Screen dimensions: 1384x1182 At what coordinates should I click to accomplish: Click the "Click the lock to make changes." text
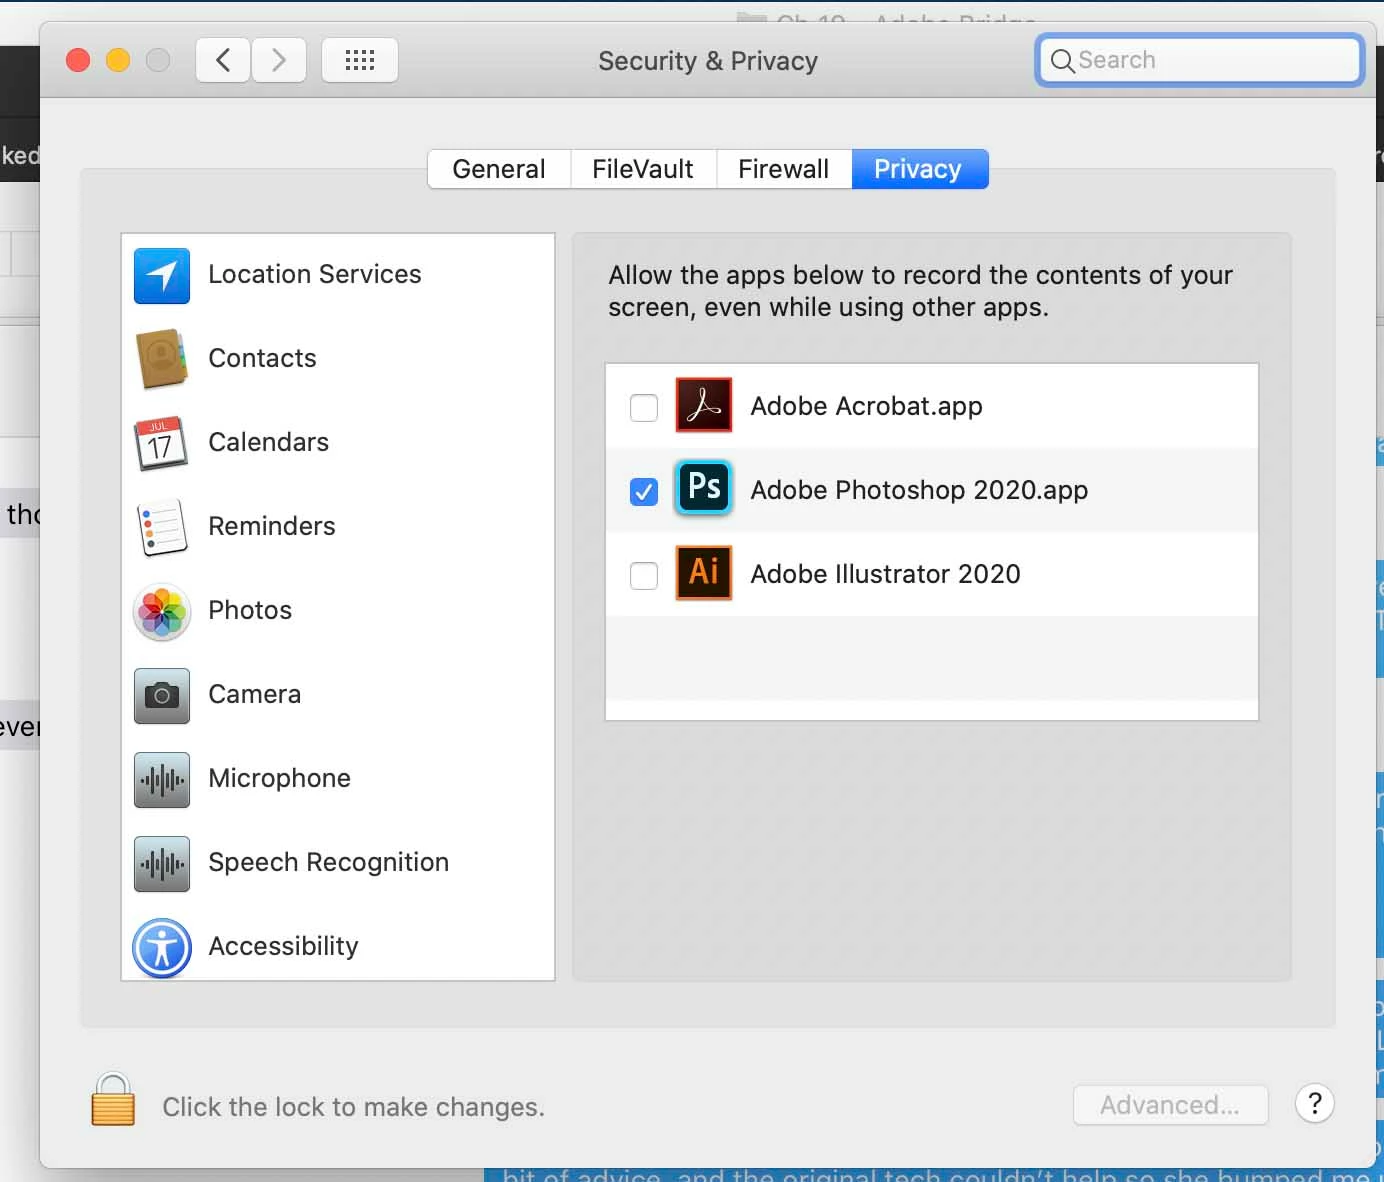tap(354, 1107)
